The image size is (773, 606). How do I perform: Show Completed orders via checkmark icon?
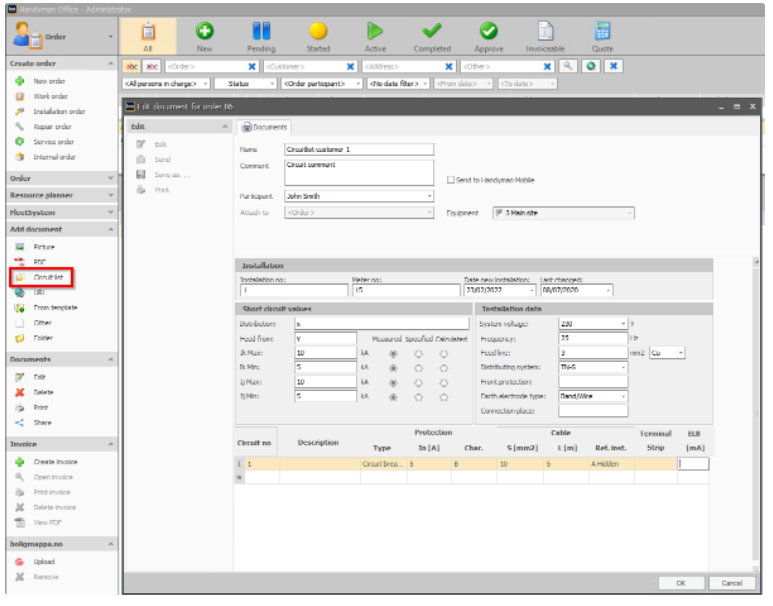click(x=432, y=31)
